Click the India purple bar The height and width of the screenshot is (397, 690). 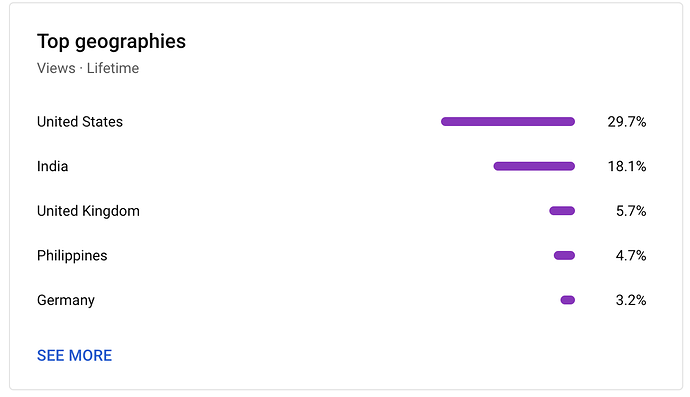[534, 166]
